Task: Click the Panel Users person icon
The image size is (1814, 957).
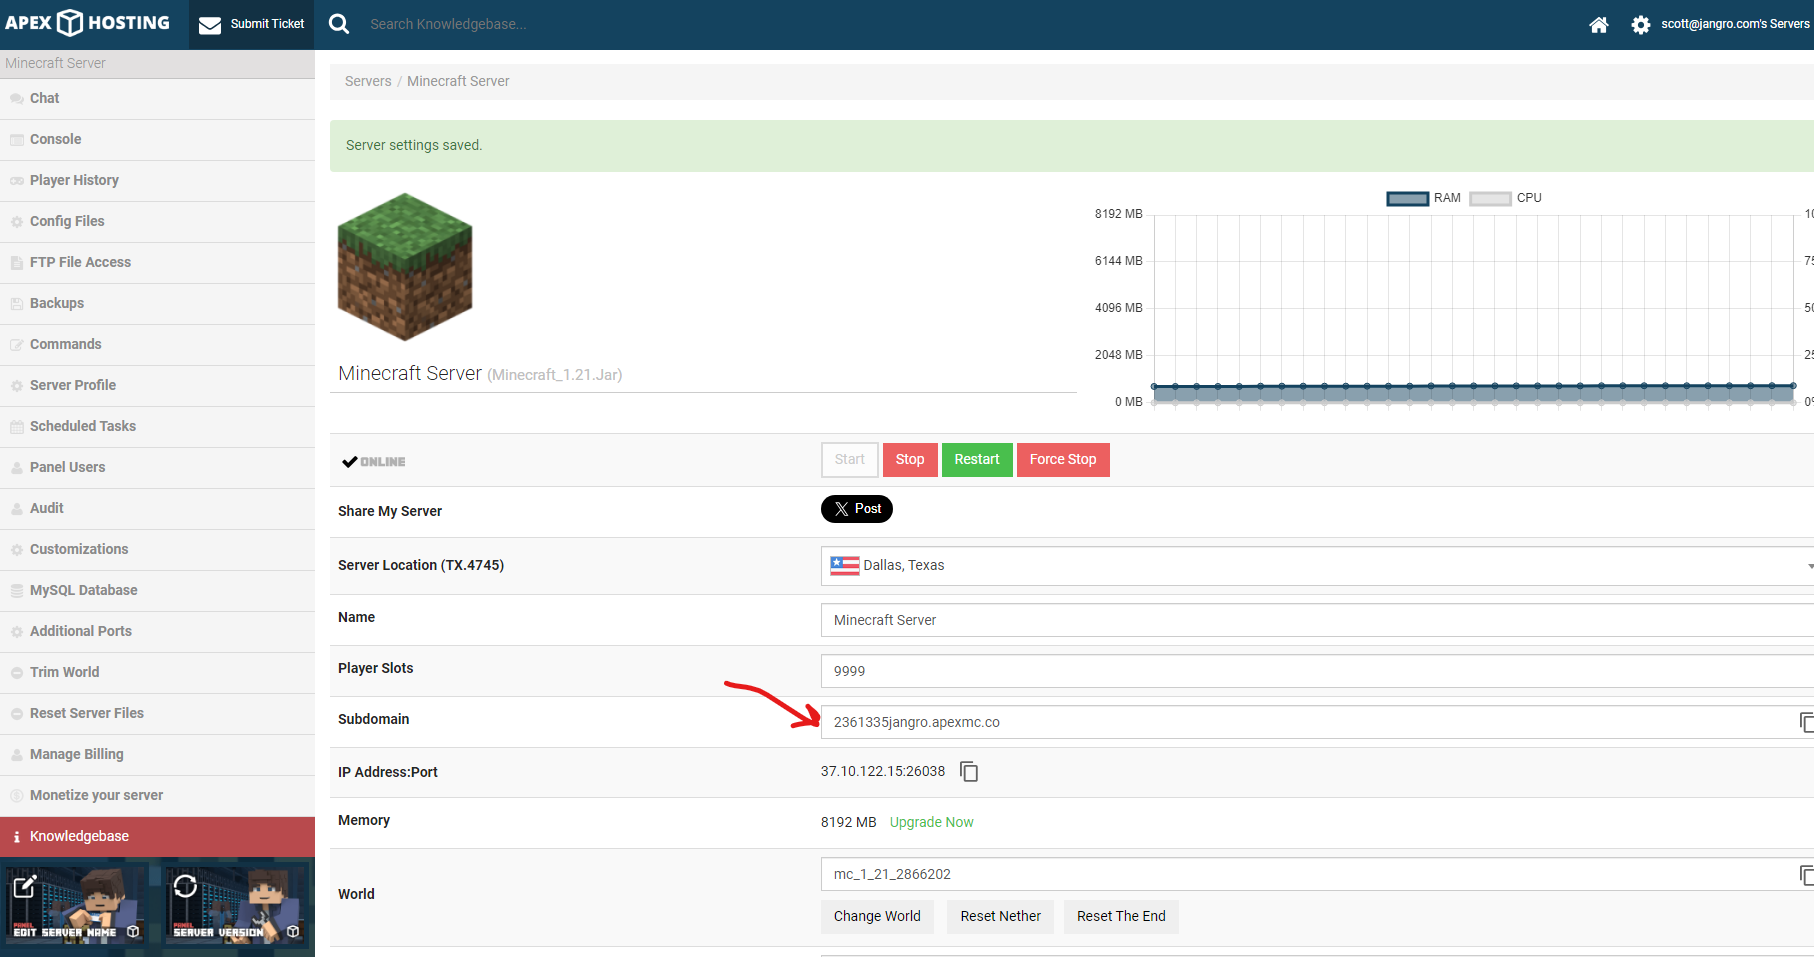Action: pos(17,468)
